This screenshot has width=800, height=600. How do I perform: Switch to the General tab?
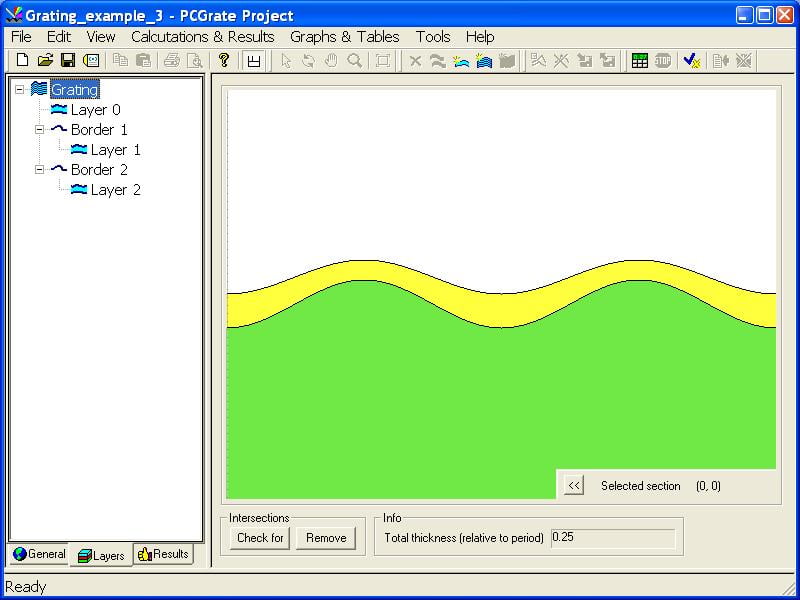click(39, 554)
